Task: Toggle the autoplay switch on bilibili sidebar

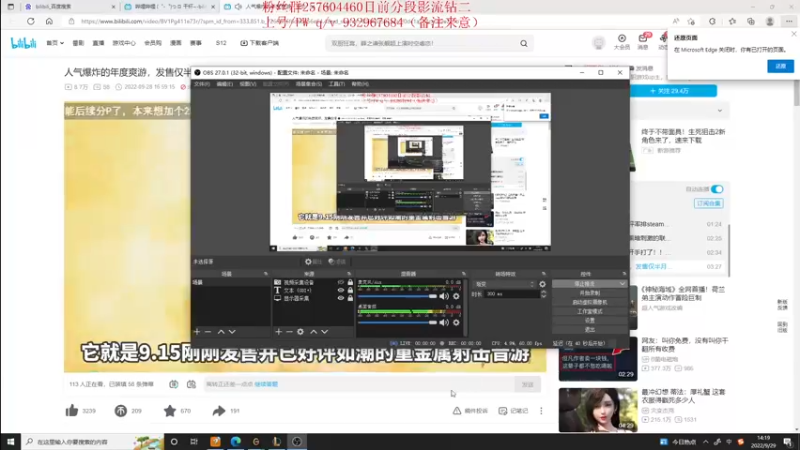Action: pos(717,189)
